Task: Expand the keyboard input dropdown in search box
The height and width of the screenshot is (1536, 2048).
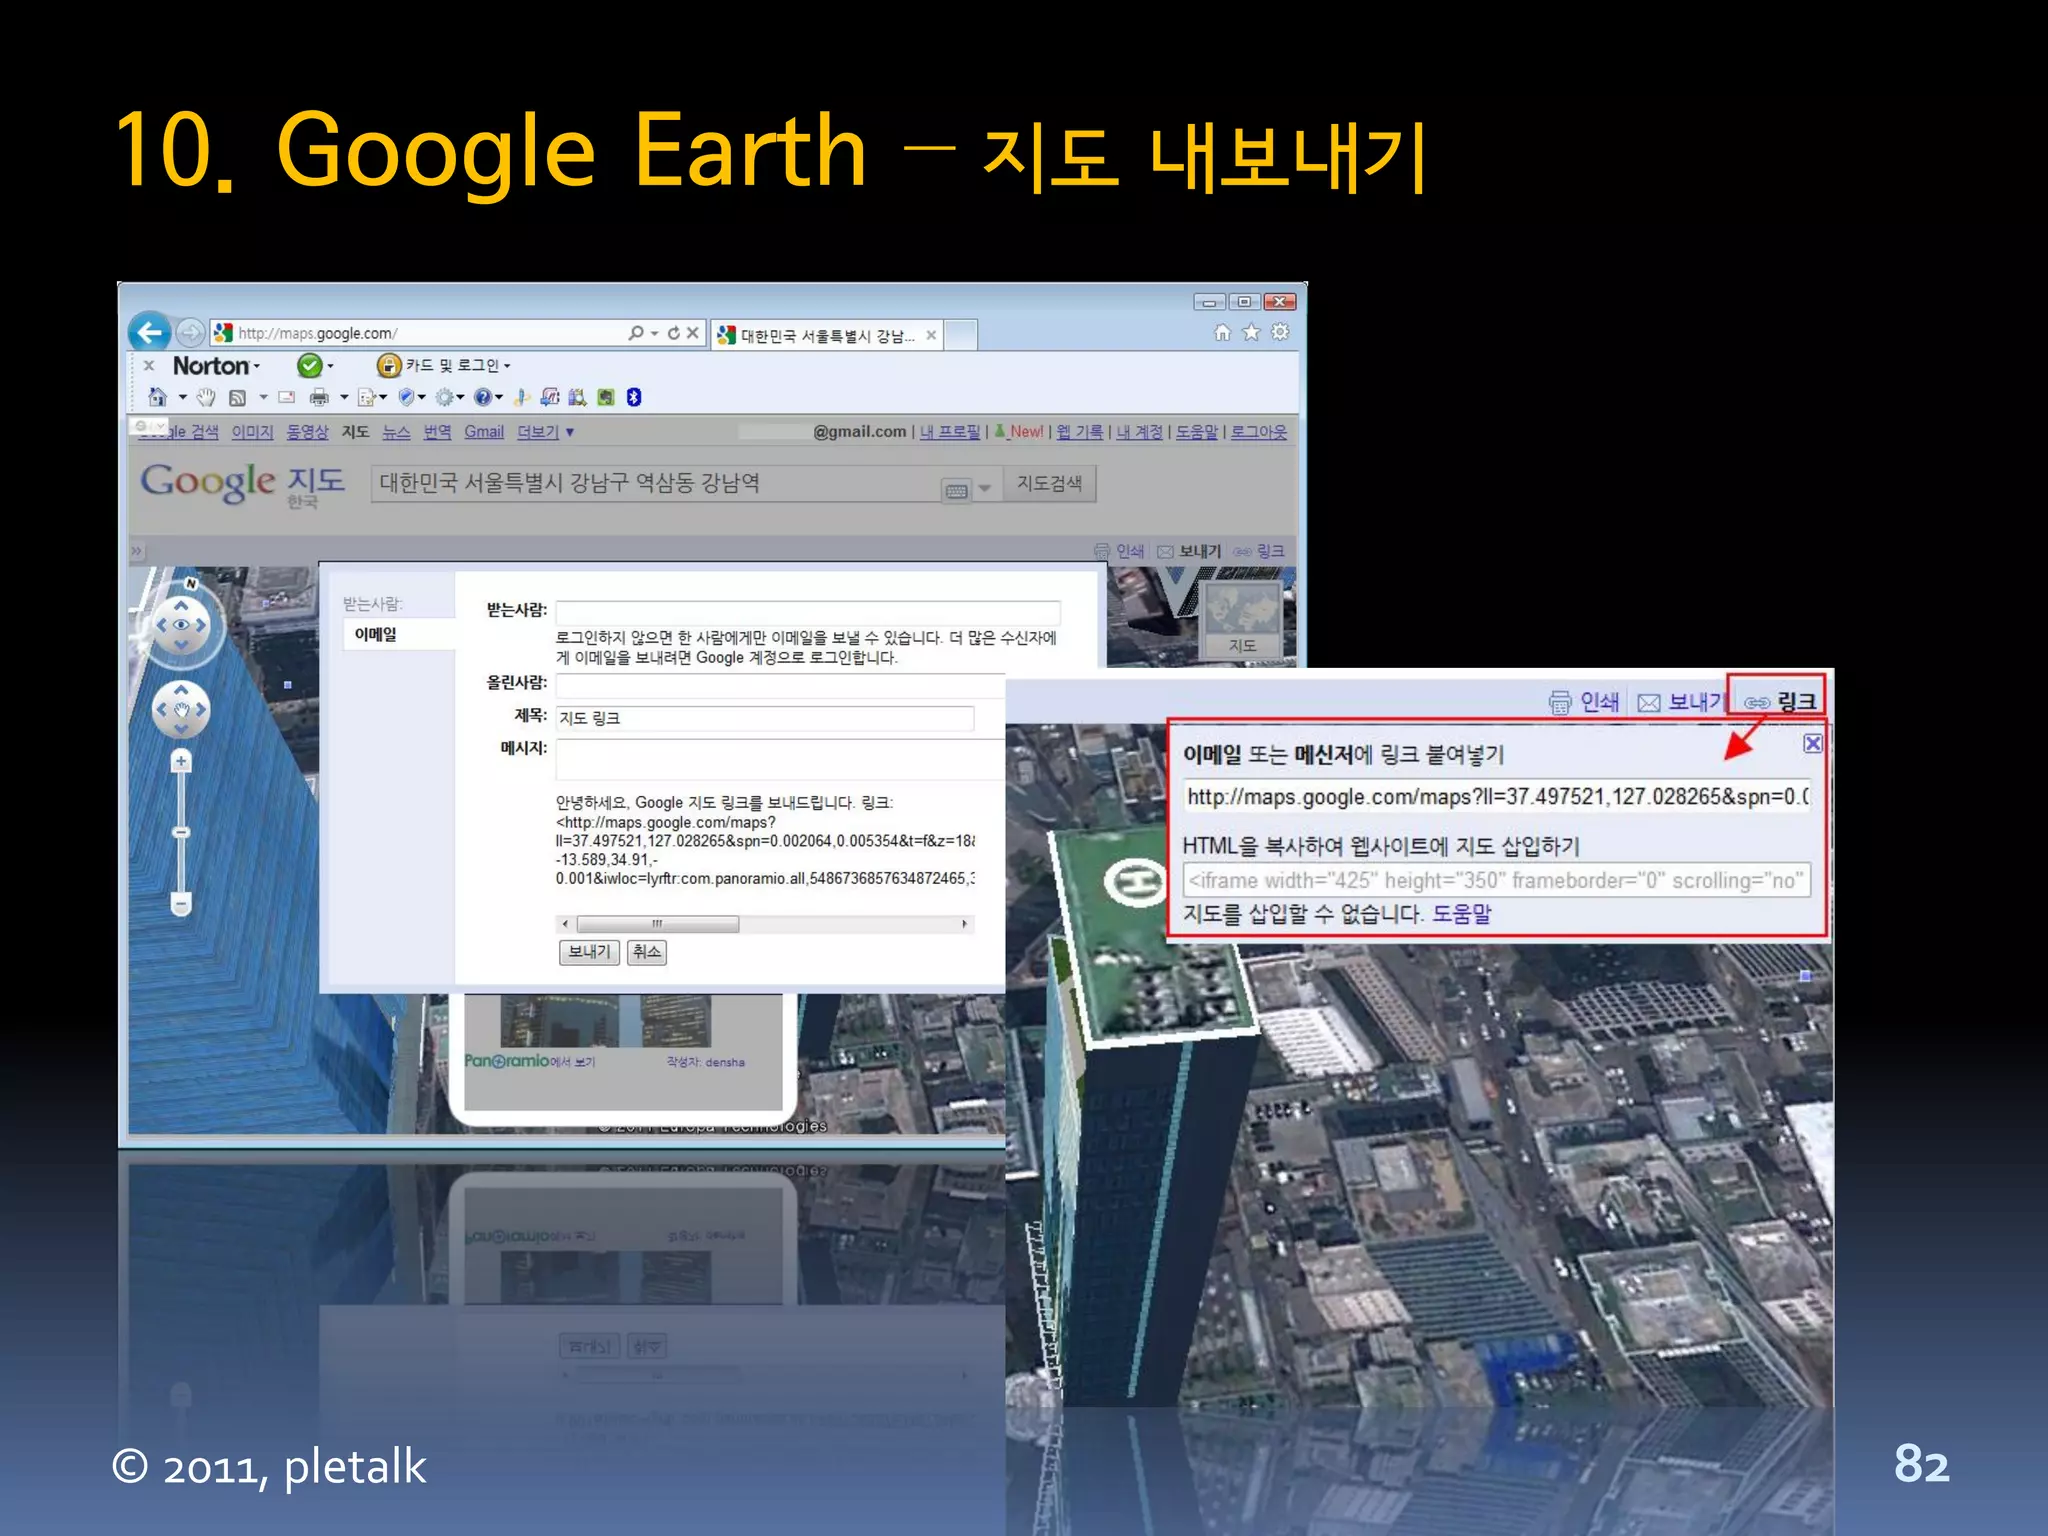Action: (x=985, y=489)
